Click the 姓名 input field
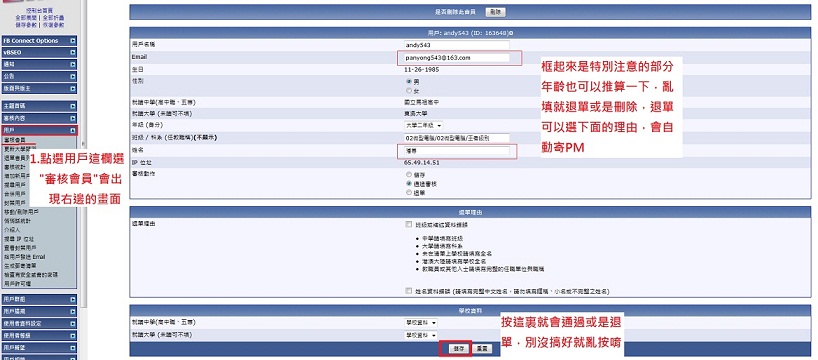The height and width of the screenshot is (360, 818). click(x=457, y=151)
